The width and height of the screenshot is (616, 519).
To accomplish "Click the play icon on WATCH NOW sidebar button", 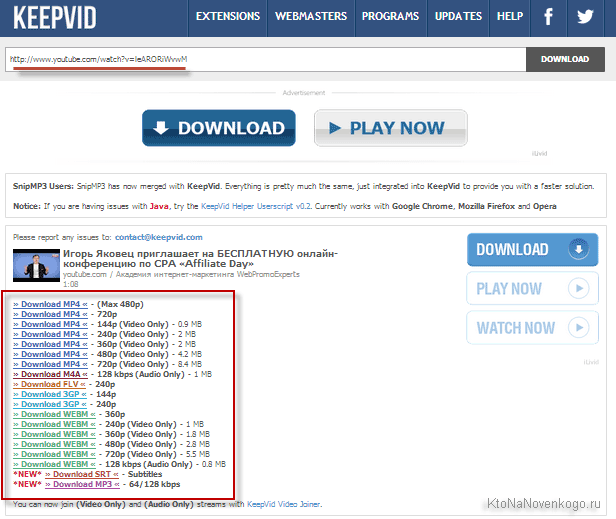I will pos(579,327).
